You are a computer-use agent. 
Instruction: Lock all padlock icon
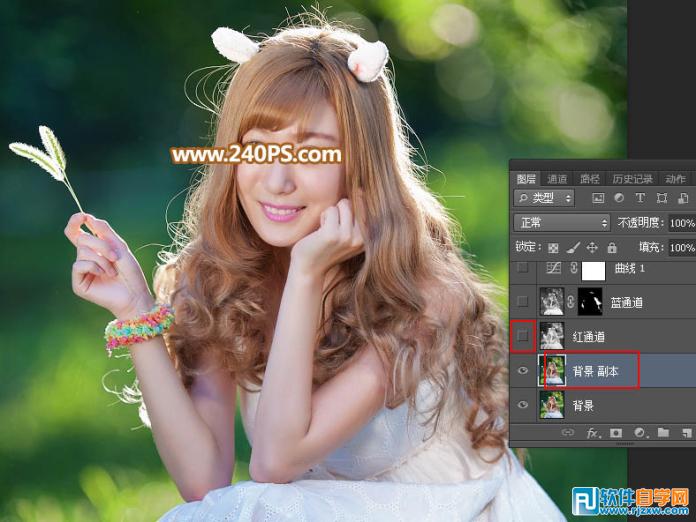(612, 247)
